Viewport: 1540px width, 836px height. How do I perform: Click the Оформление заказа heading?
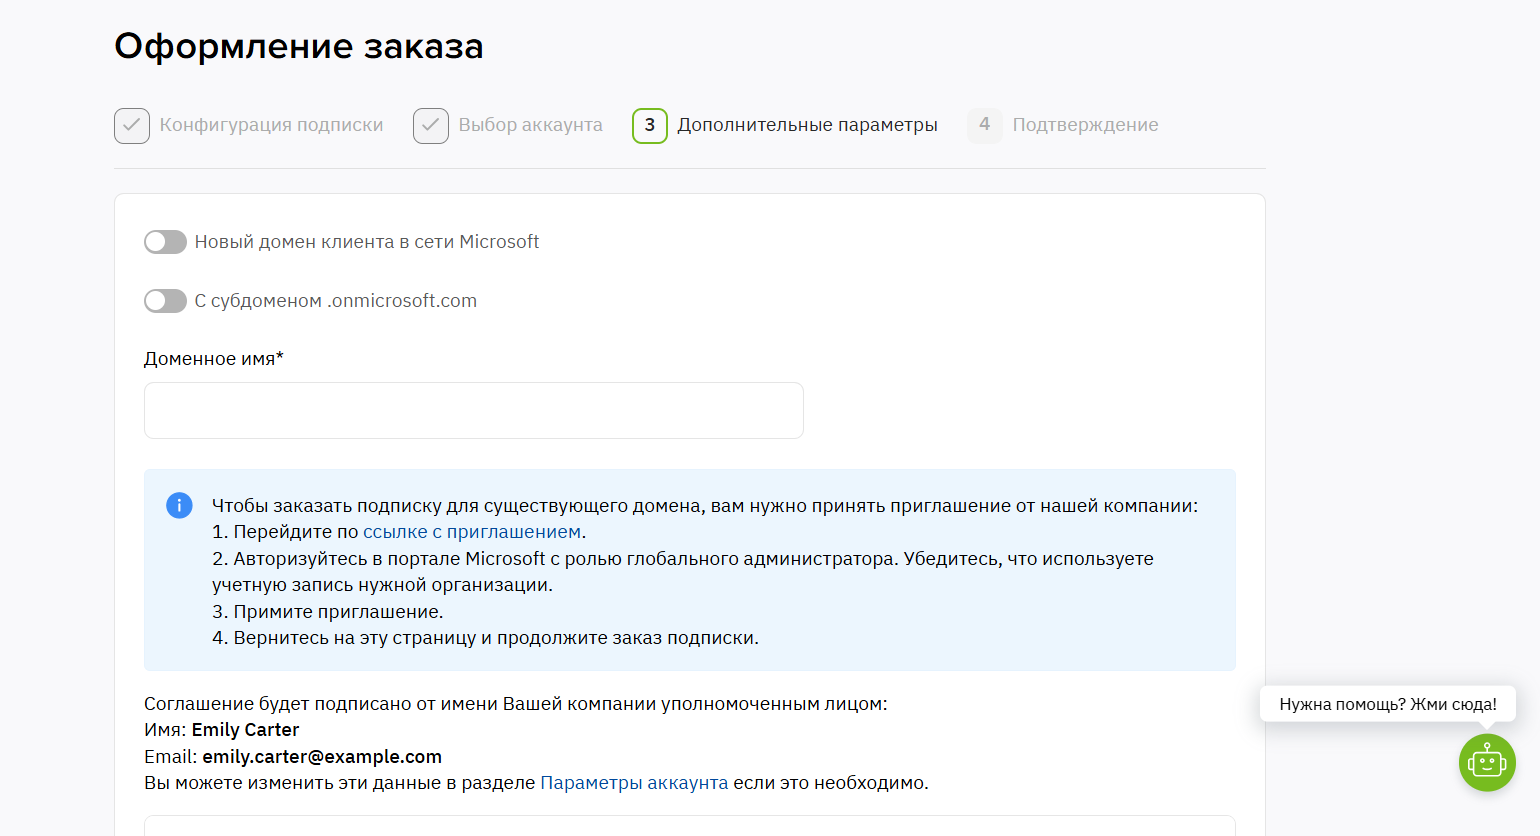(x=299, y=46)
